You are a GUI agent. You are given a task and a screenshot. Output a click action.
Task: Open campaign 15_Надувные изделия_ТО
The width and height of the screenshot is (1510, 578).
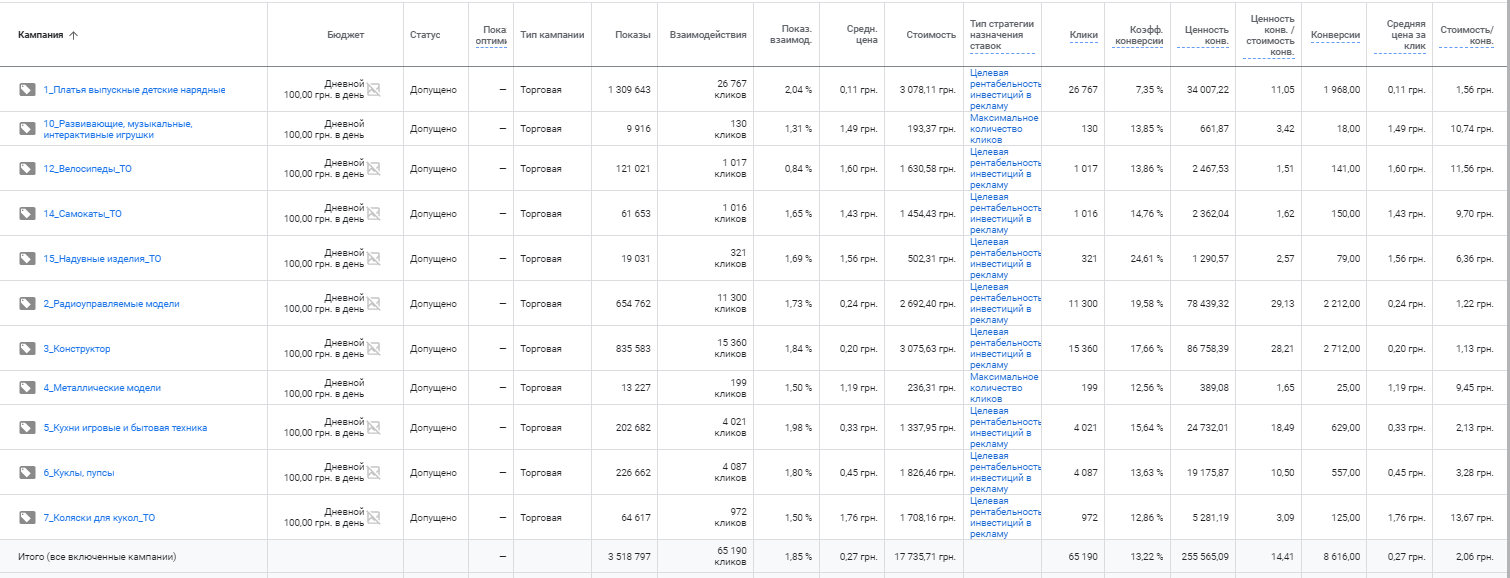[x=102, y=259]
